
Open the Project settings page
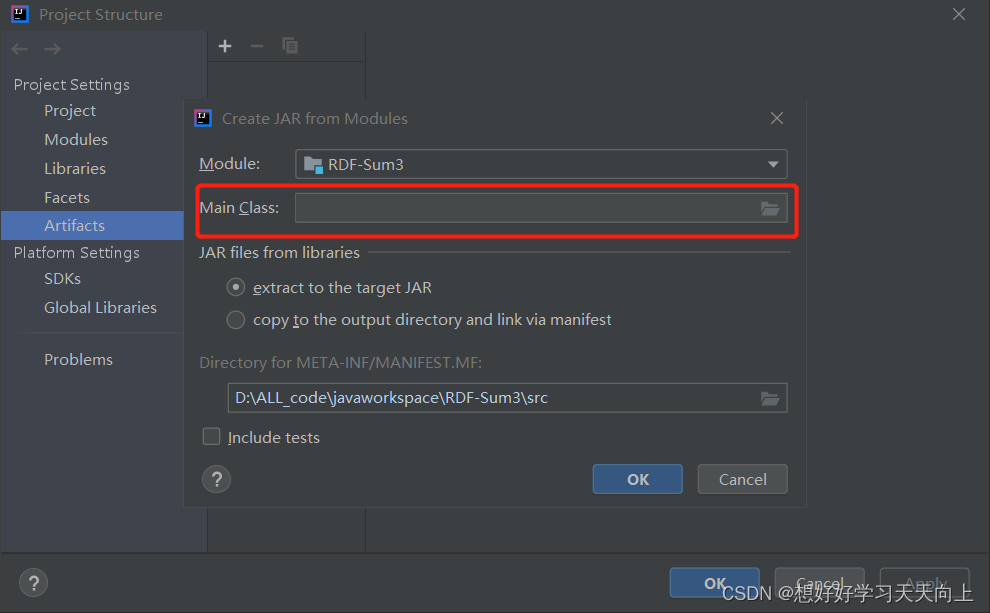(70, 111)
